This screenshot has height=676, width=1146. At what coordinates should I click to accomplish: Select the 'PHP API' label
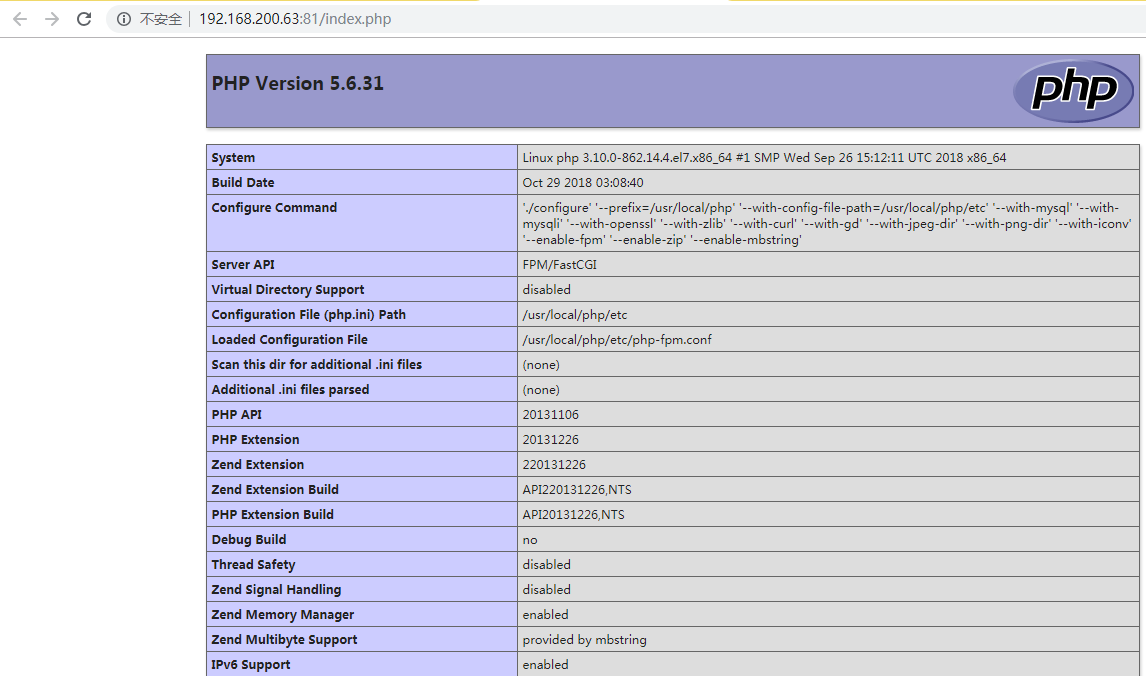click(x=236, y=414)
